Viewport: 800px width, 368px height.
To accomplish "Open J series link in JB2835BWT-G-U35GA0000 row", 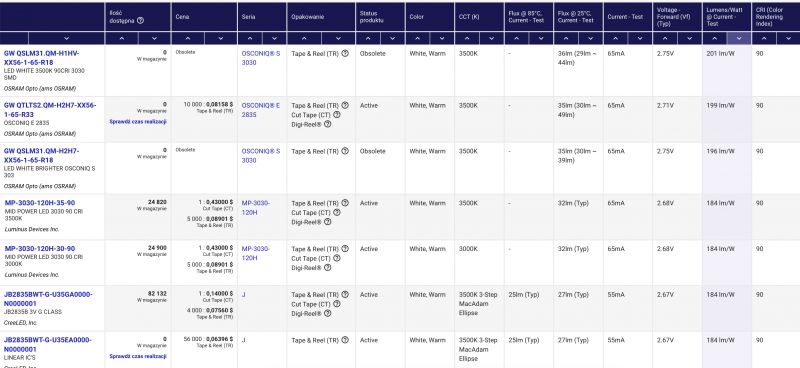I will coord(243,295).
